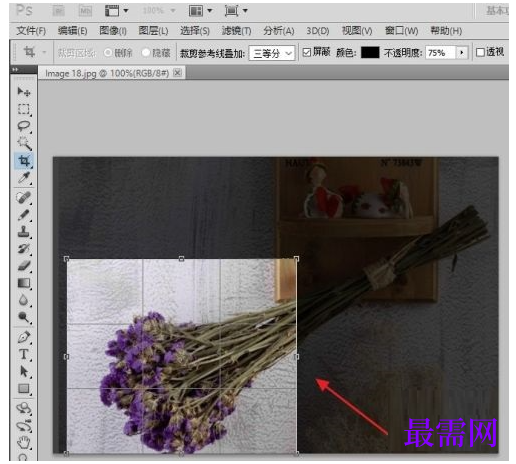Select the Horizontal Type tool

[x=24, y=354]
